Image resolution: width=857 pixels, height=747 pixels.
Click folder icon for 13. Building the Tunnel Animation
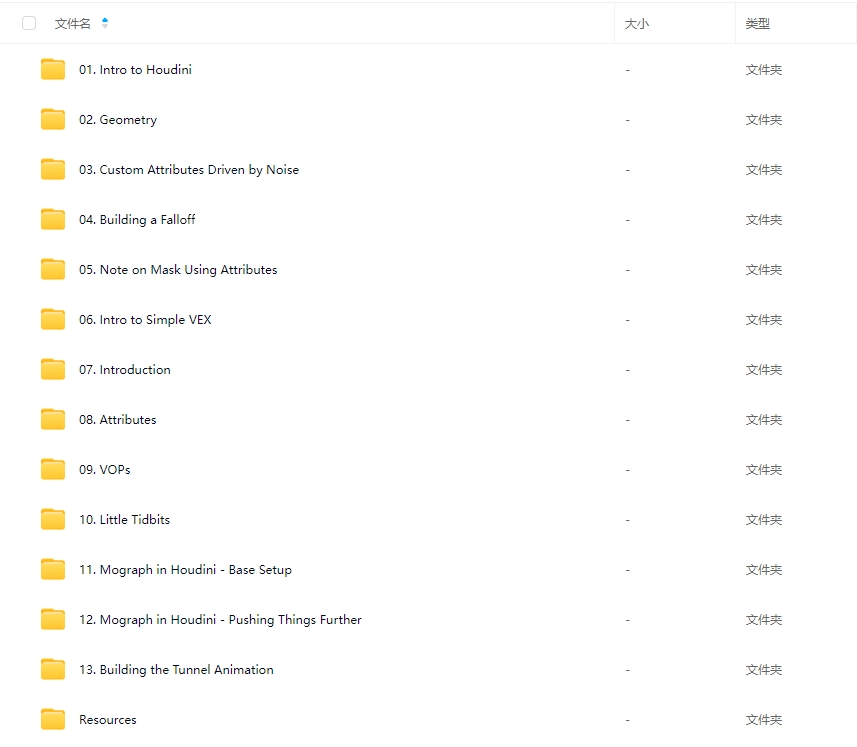[53, 669]
